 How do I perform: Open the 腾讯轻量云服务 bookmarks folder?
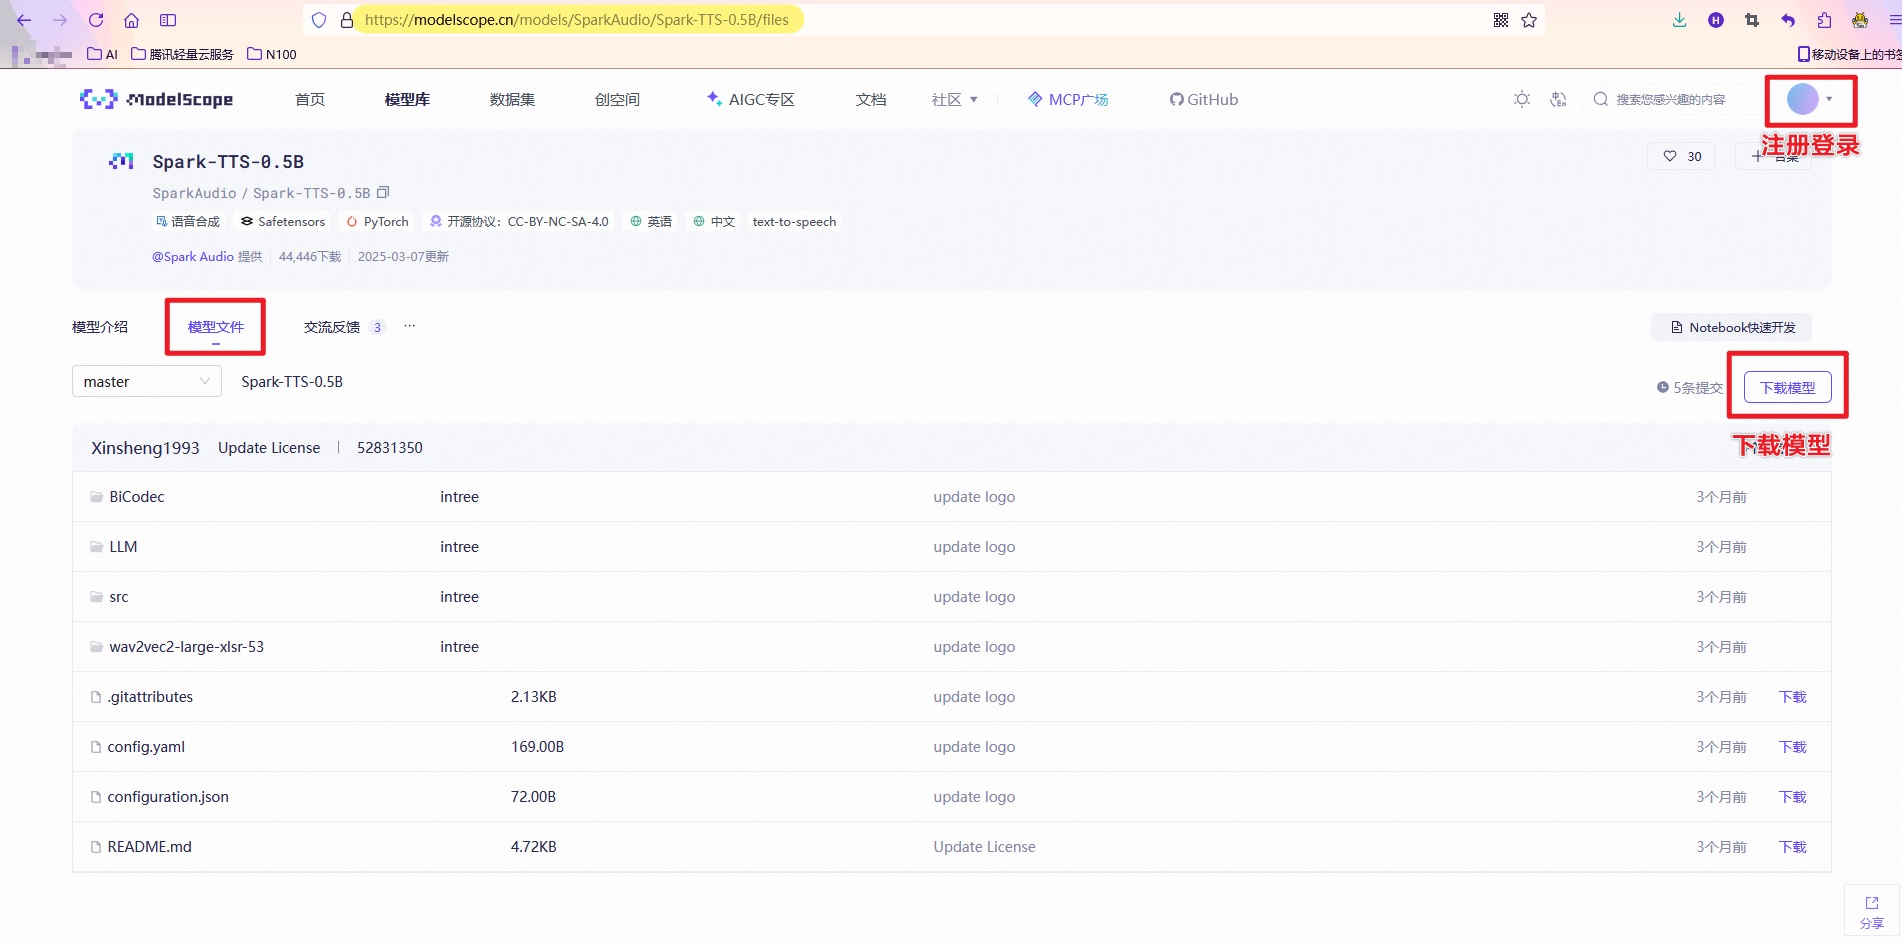click(182, 54)
